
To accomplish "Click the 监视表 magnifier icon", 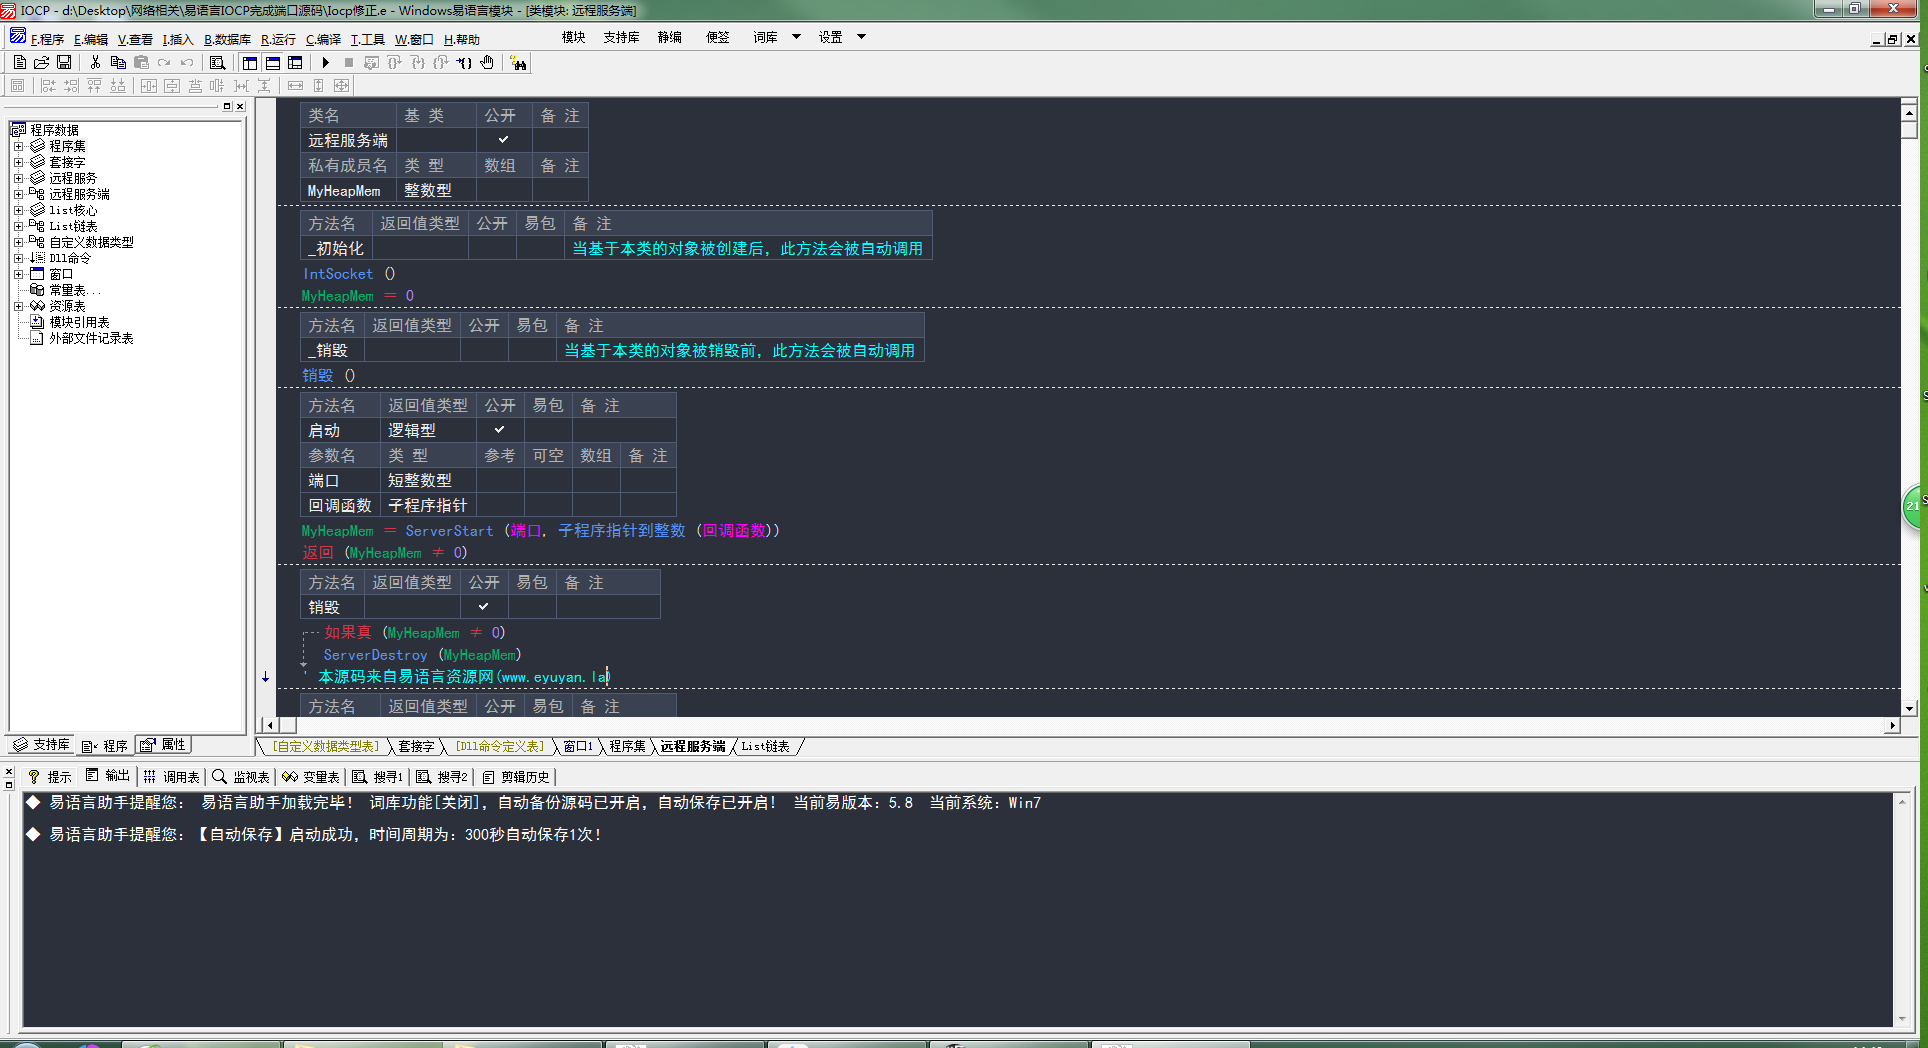I will coord(219,777).
